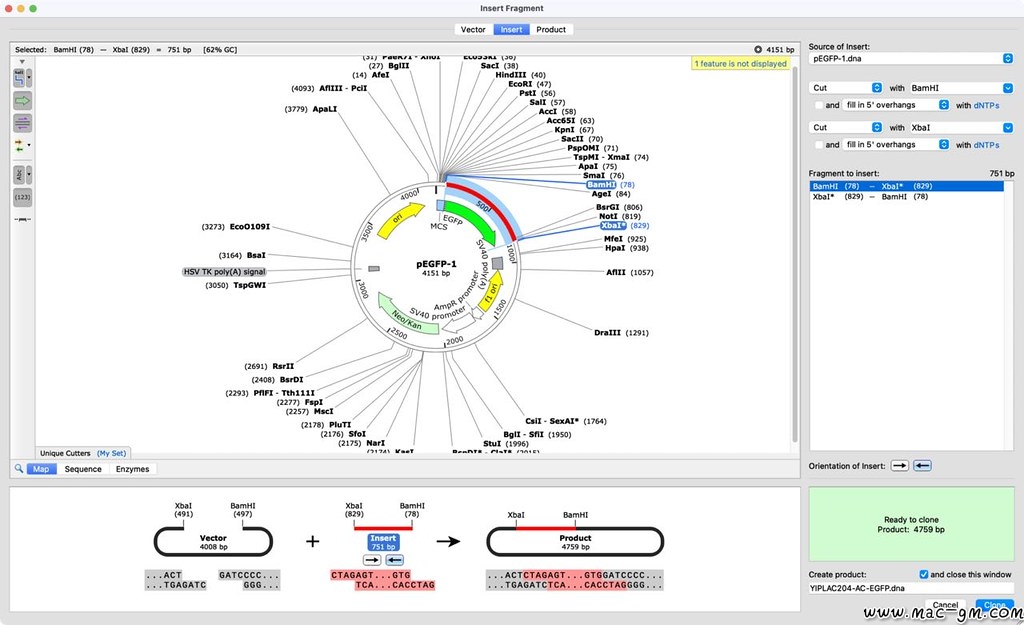Select fragment BamHI (78) – XbaI* (829)
Image resolution: width=1024 pixels, height=625 pixels.
[906, 186]
